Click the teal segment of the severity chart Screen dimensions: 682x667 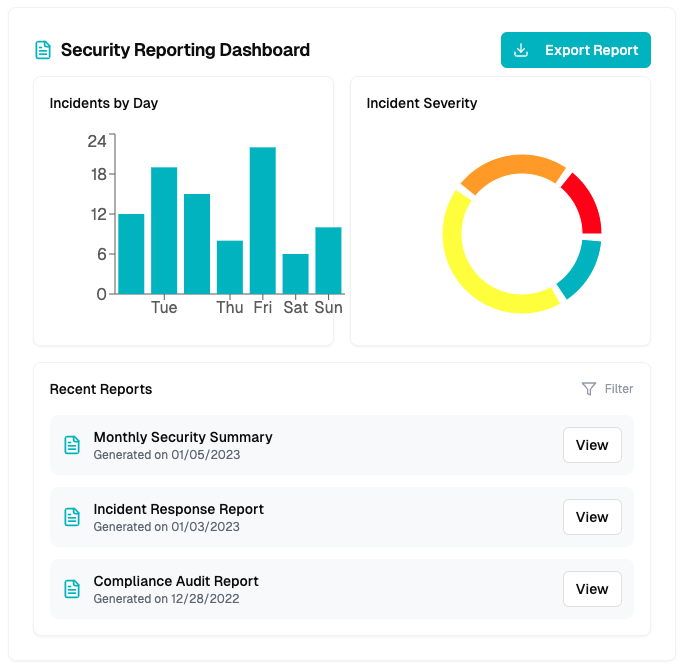pyautogui.click(x=580, y=270)
